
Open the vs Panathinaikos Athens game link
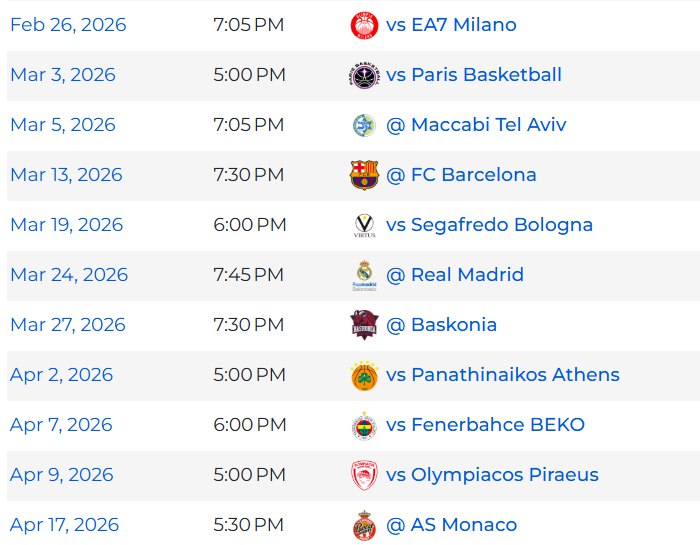coord(502,375)
